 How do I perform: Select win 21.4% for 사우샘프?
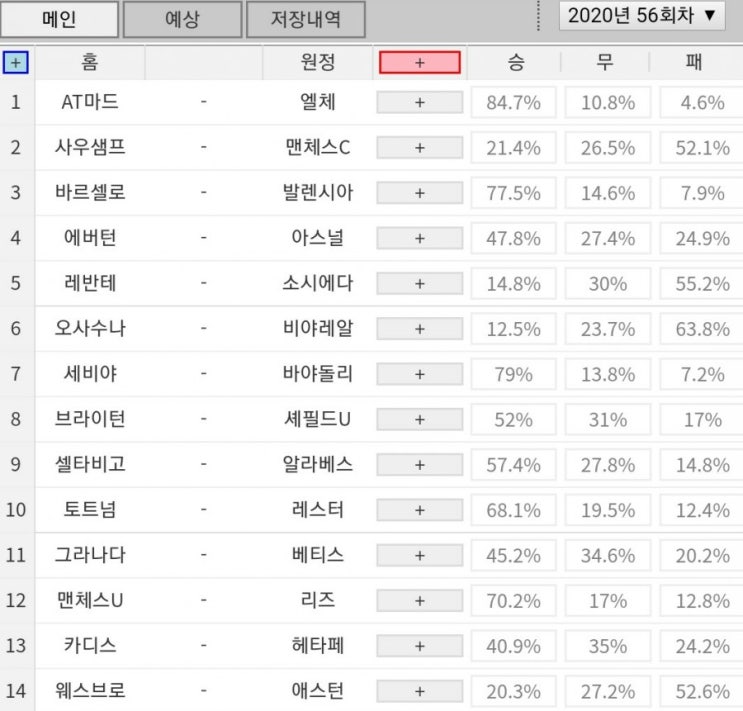[514, 148]
